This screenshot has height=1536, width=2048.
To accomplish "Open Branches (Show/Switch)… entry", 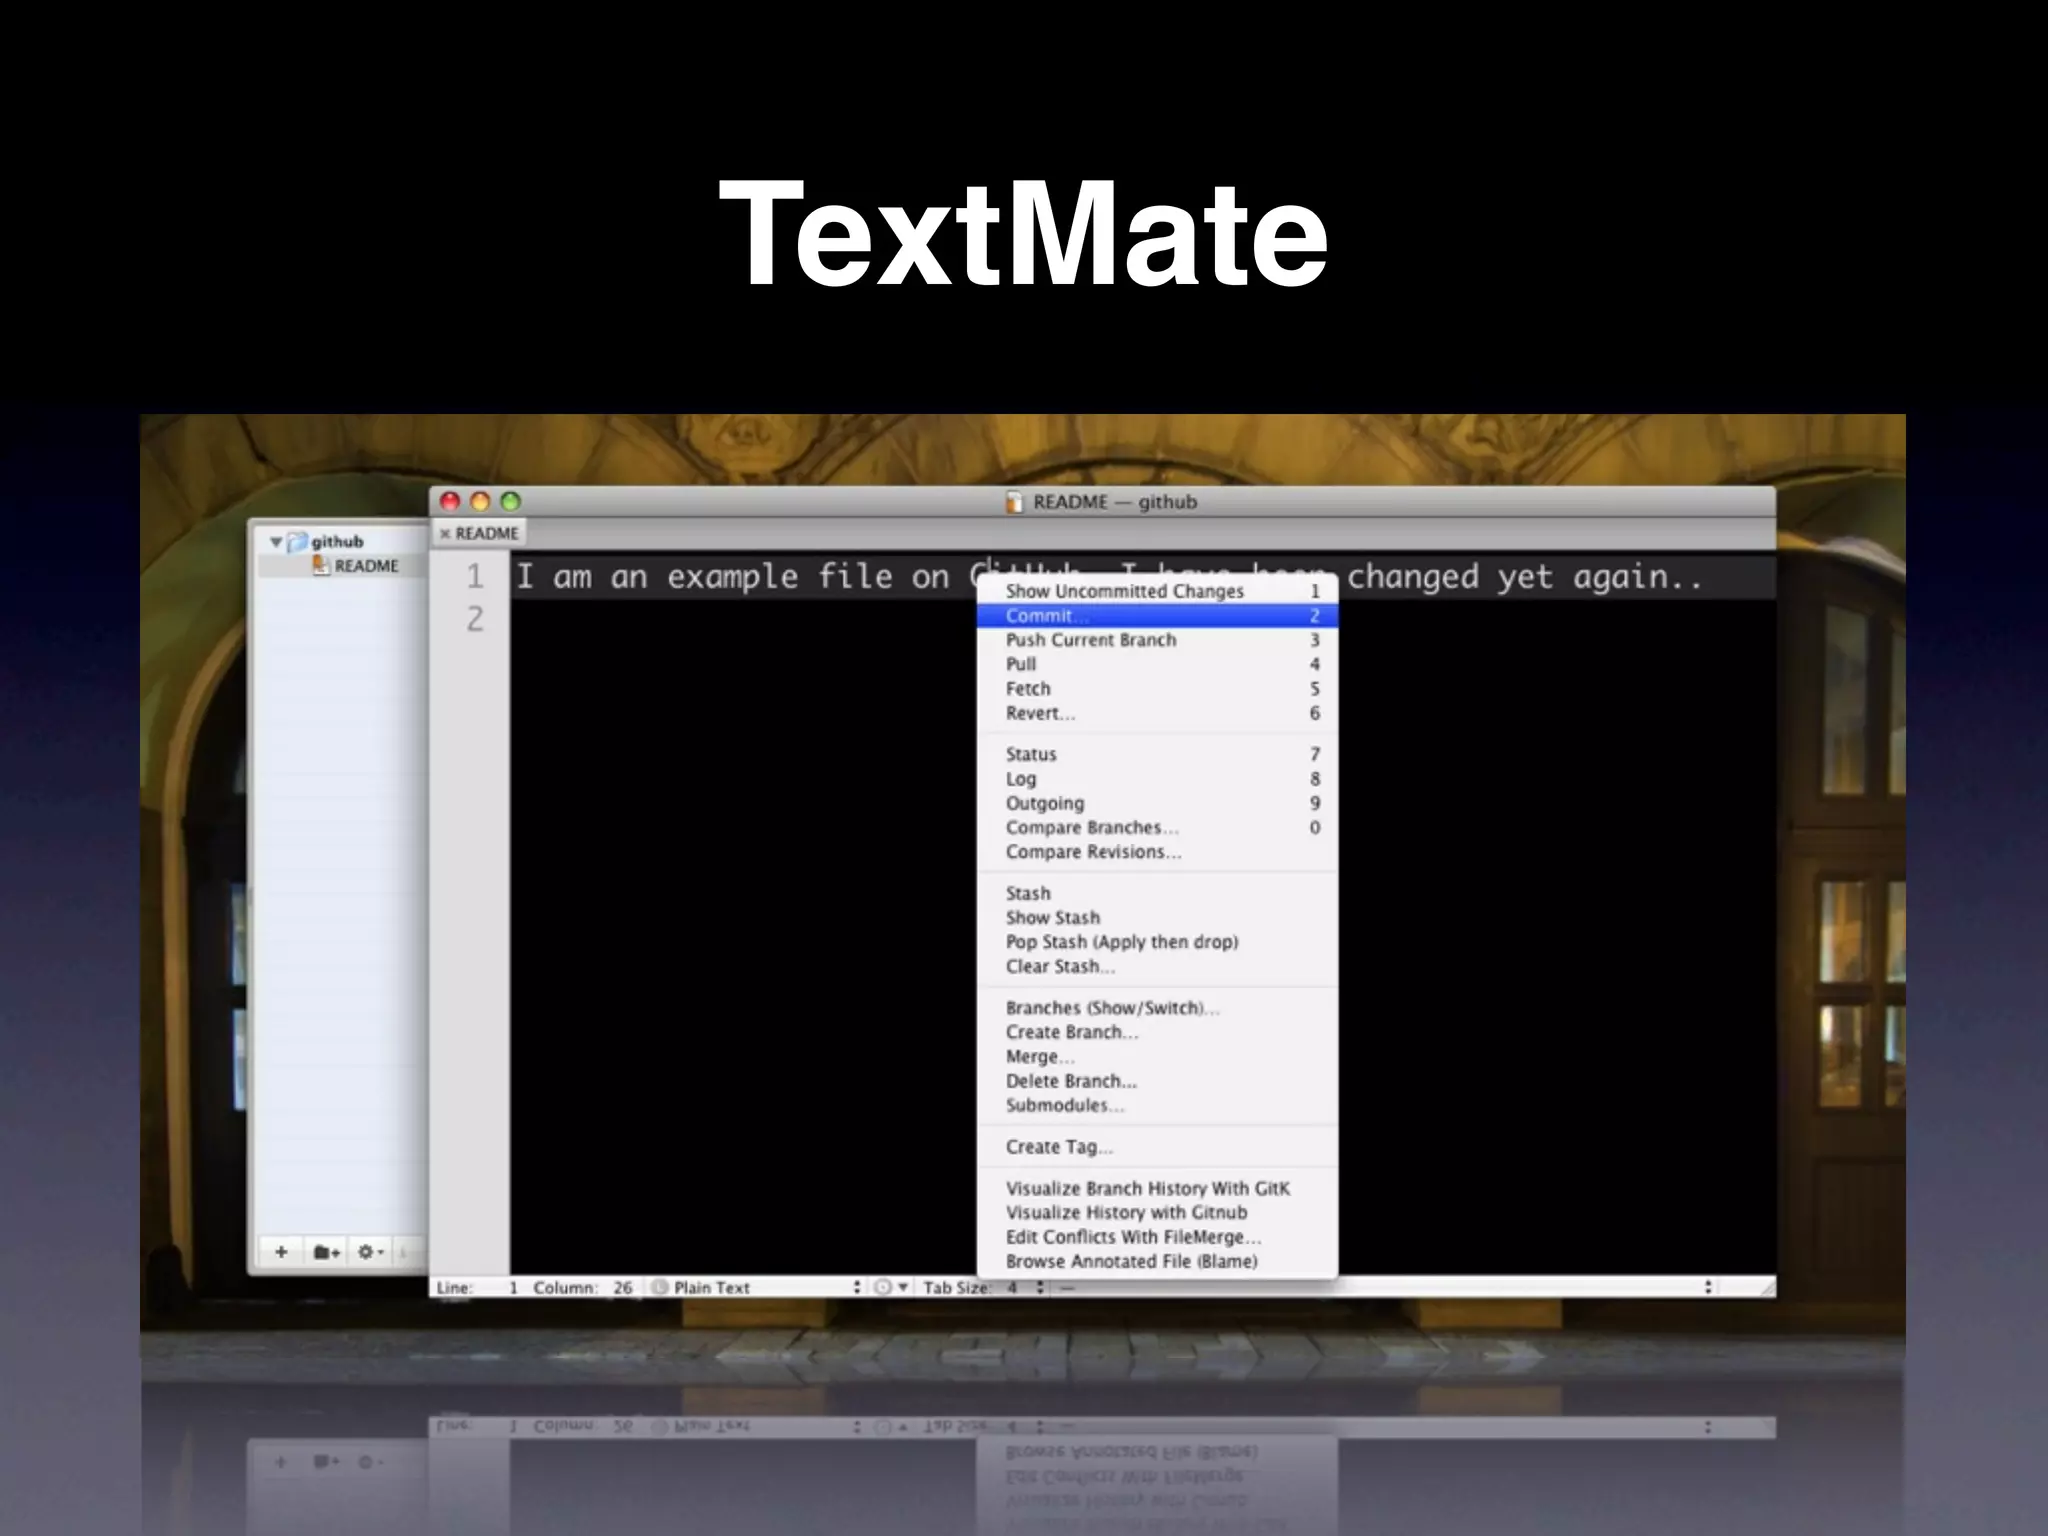I will [1157, 1008].
